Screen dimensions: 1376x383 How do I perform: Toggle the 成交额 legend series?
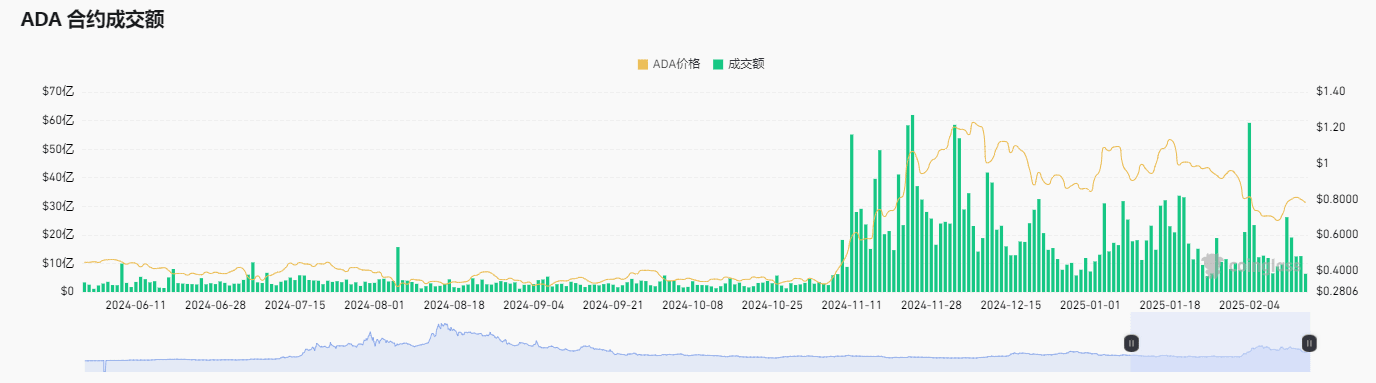coord(738,64)
